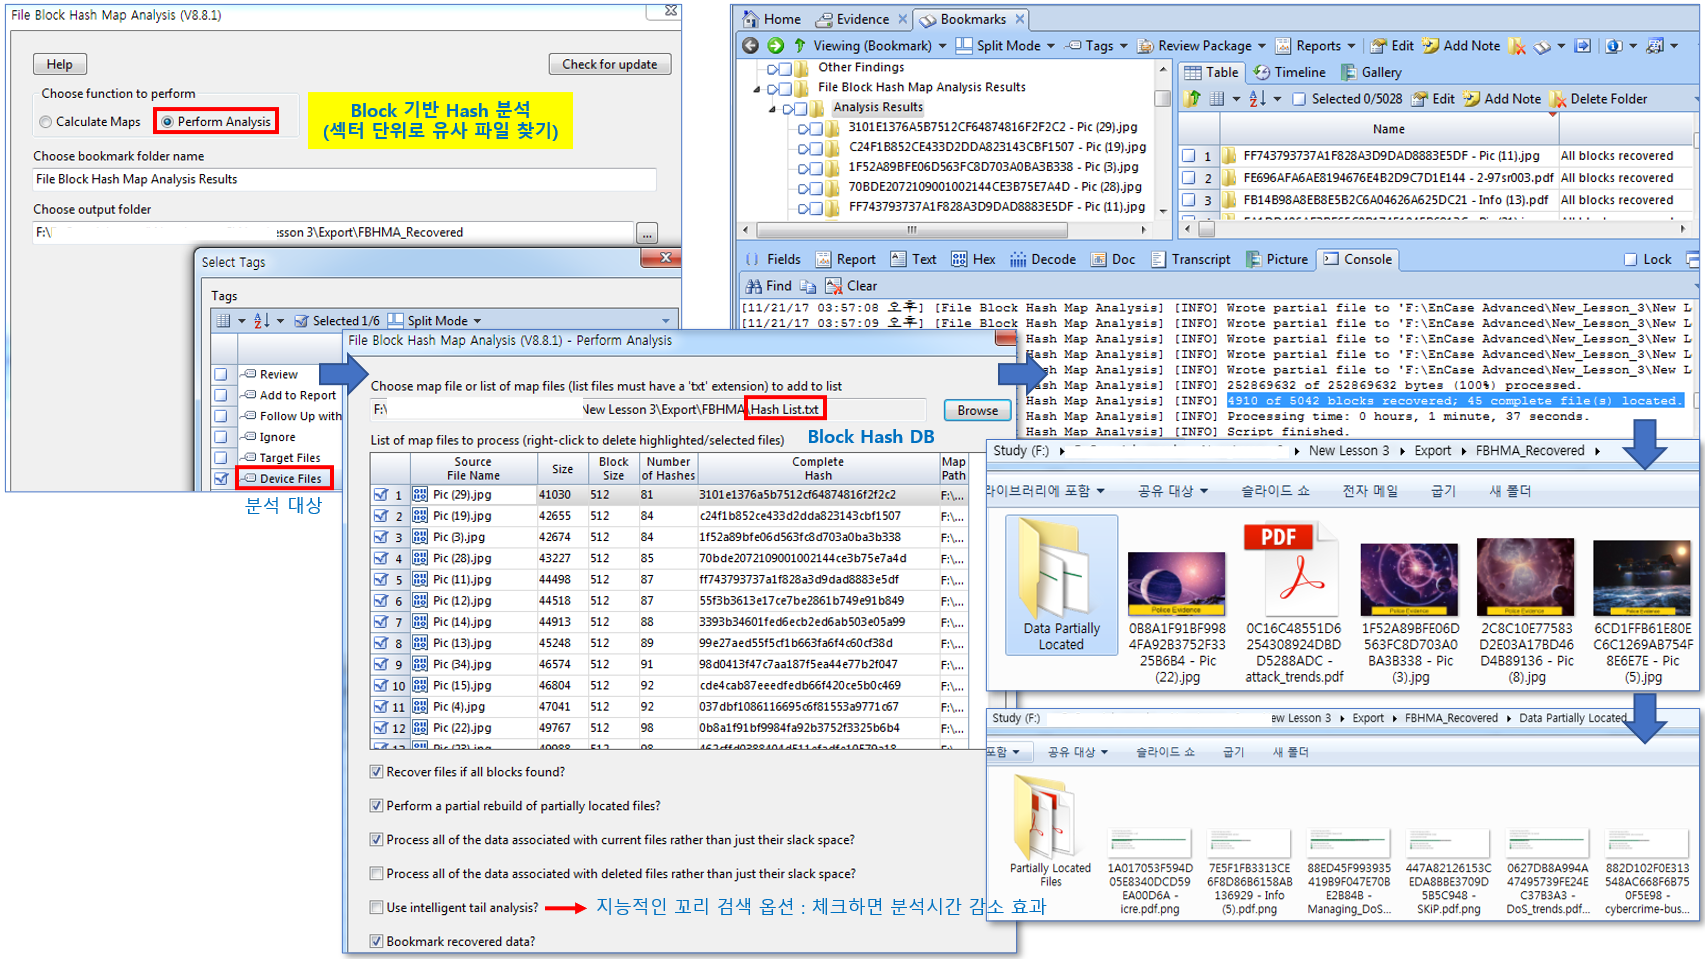Click the delete icon after top Add Note
1705x959 pixels.
click(x=1517, y=46)
